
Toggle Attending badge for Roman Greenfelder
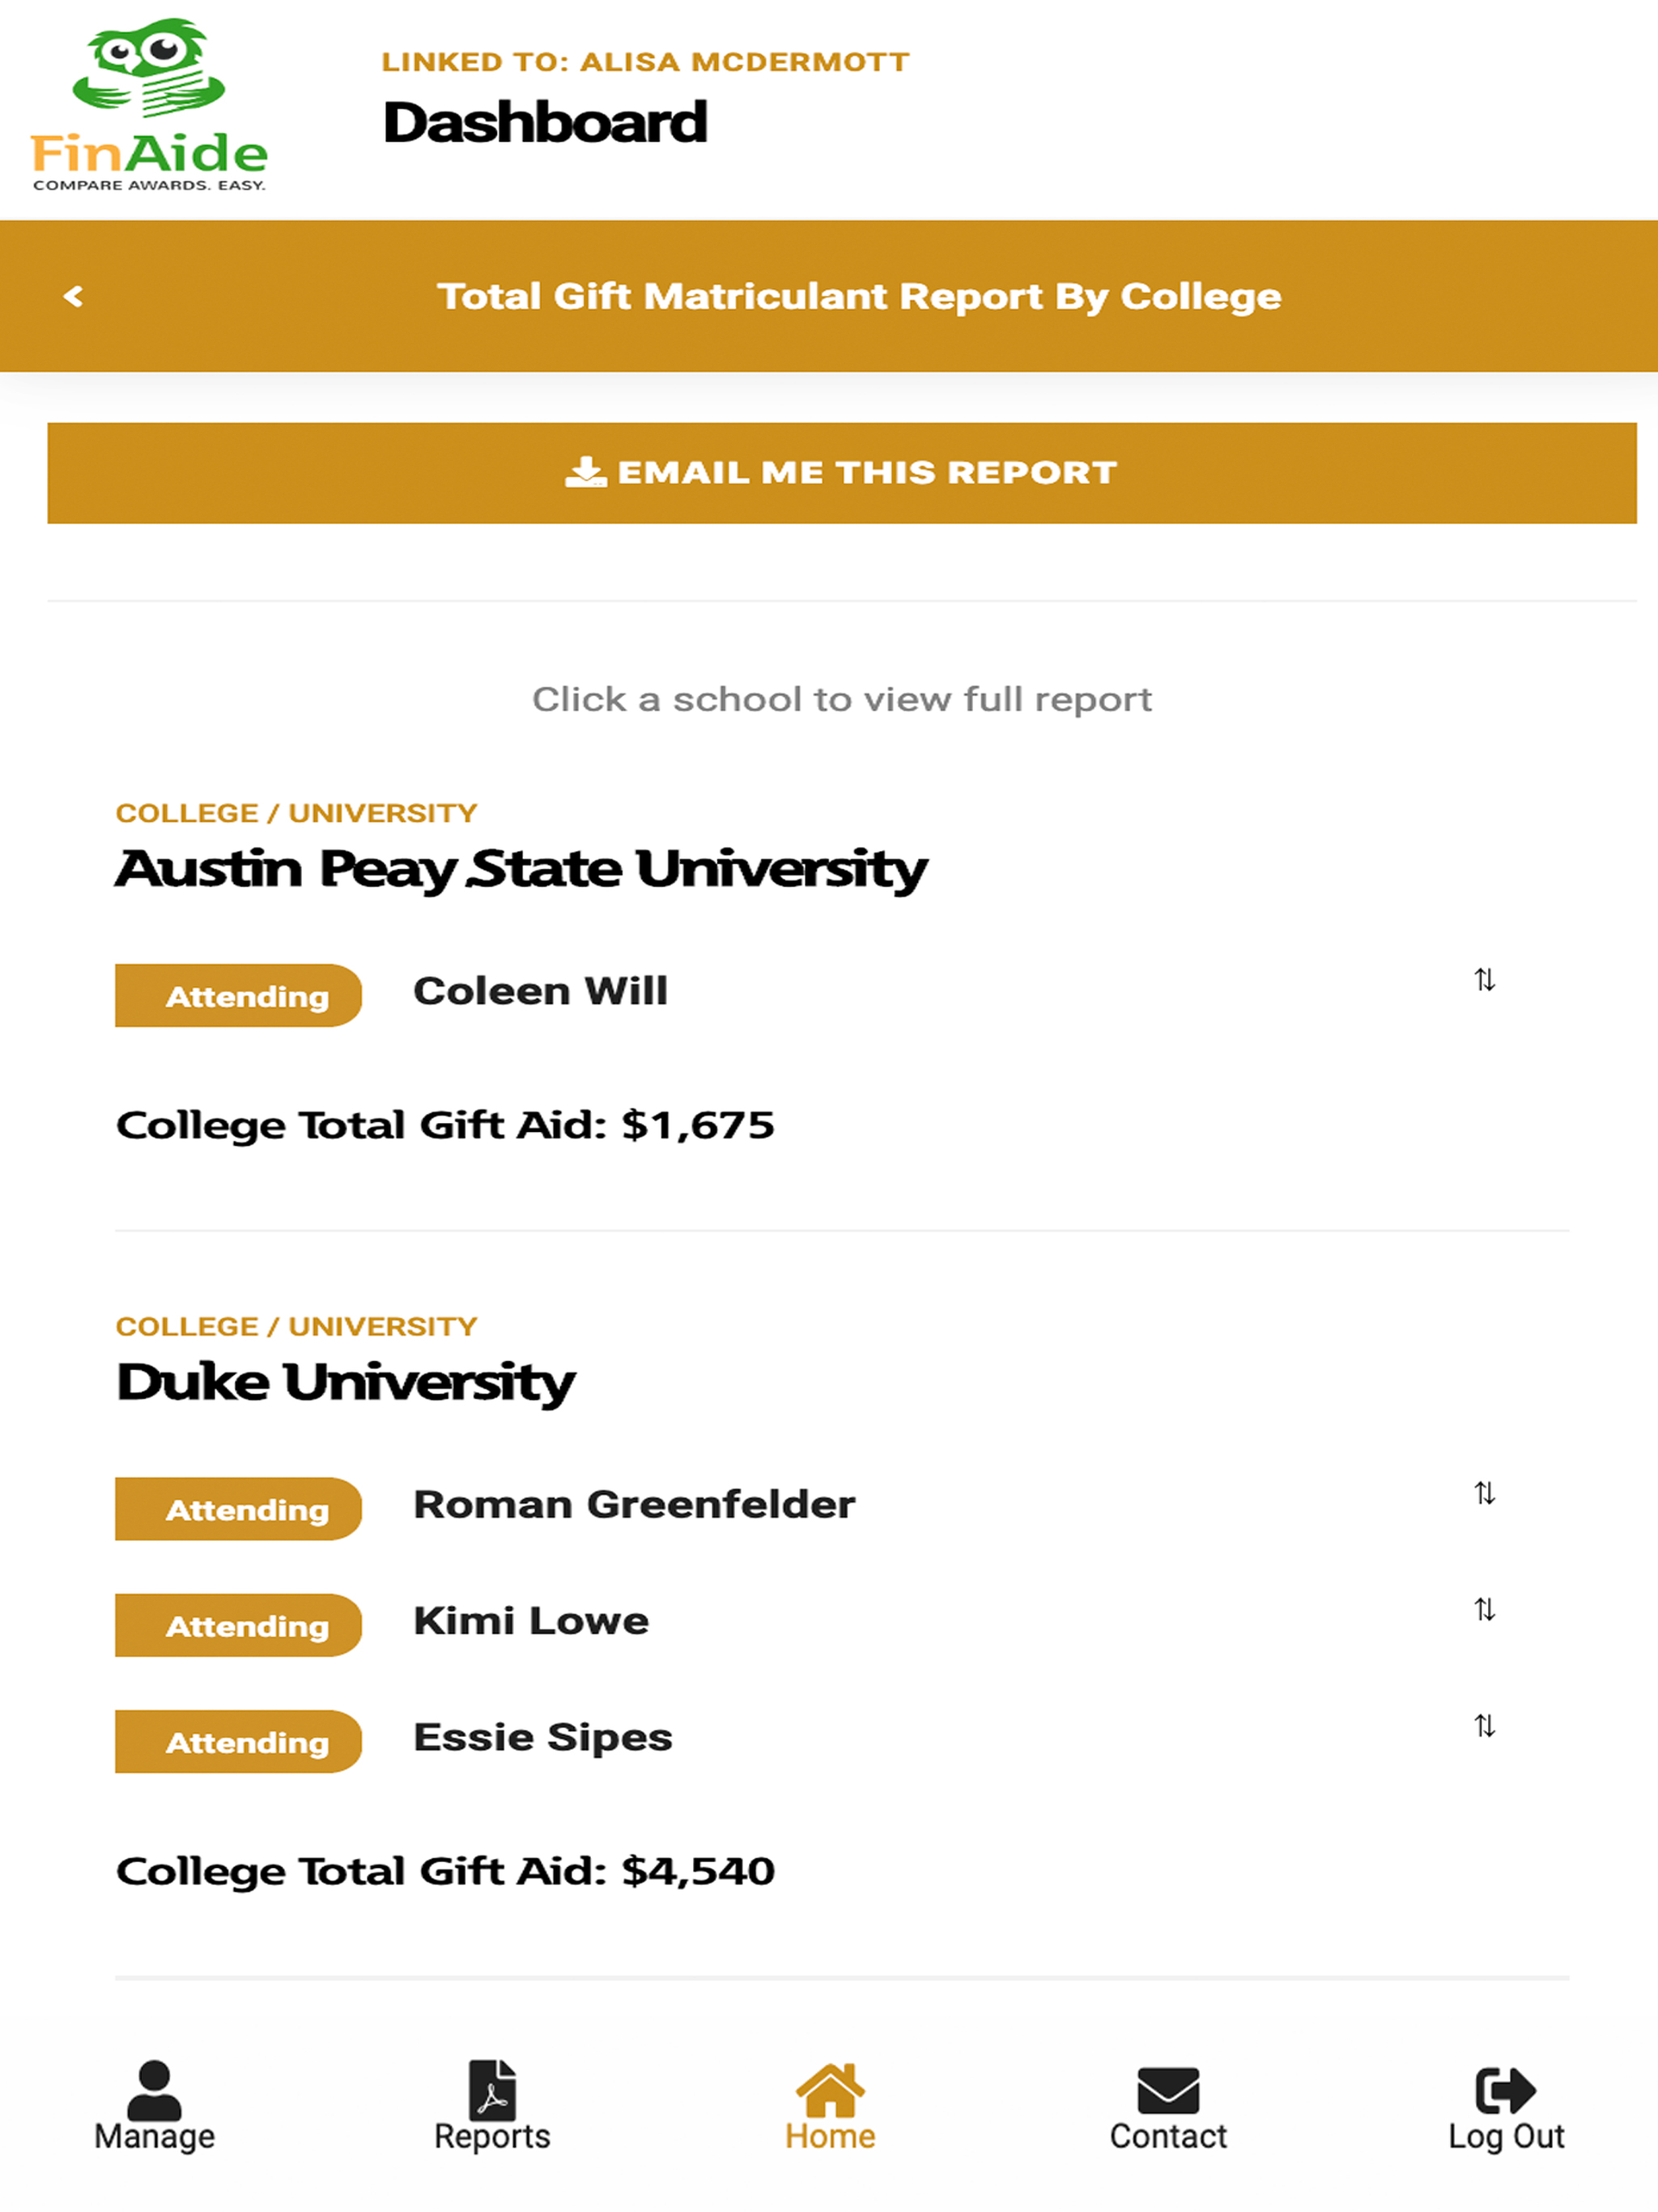point(238,1509)
